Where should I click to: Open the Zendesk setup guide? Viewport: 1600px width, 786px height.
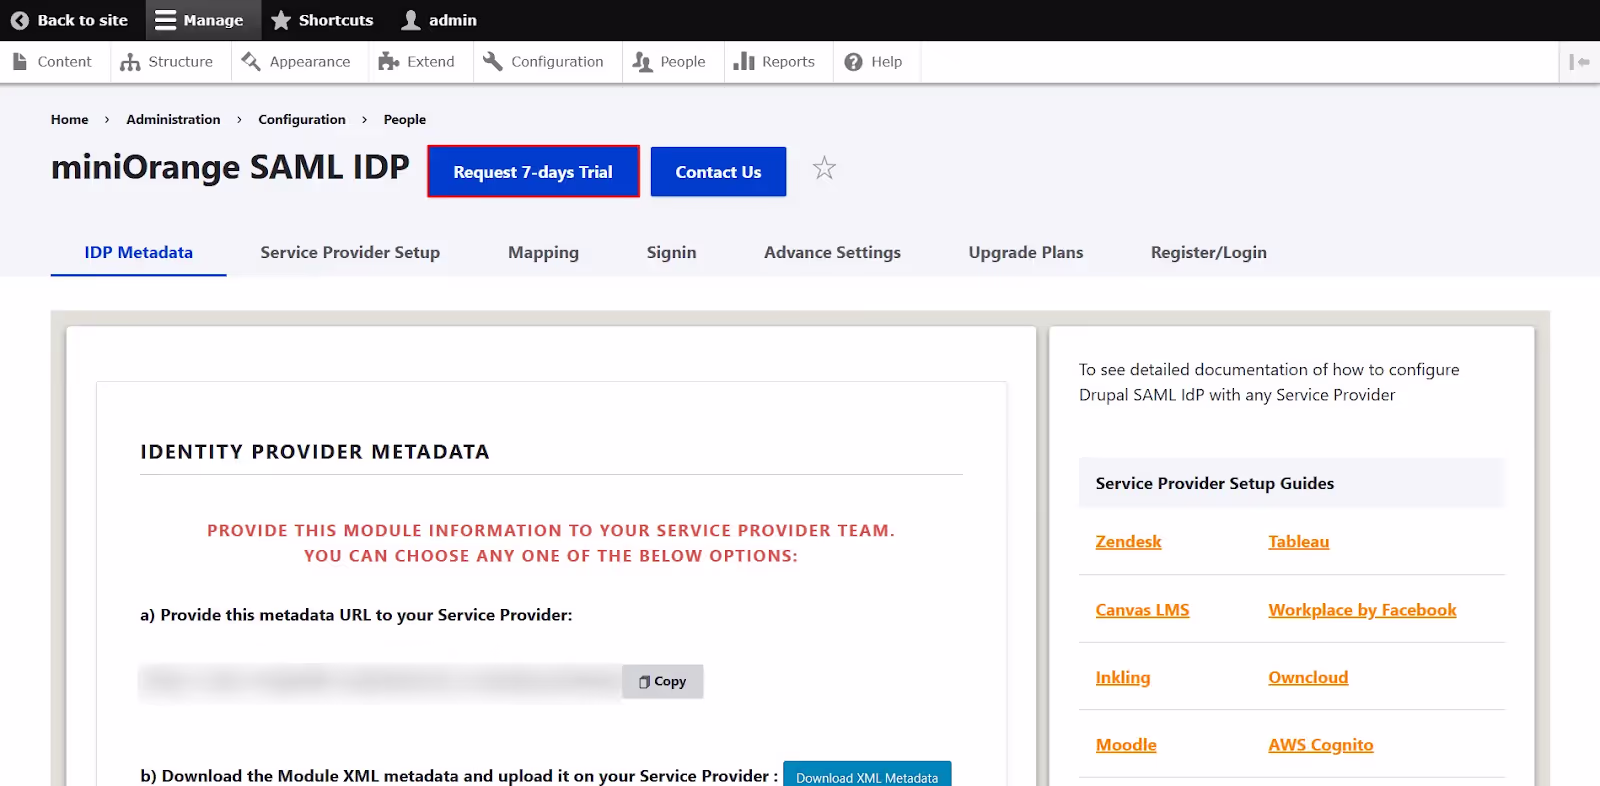click(1128, 542)
